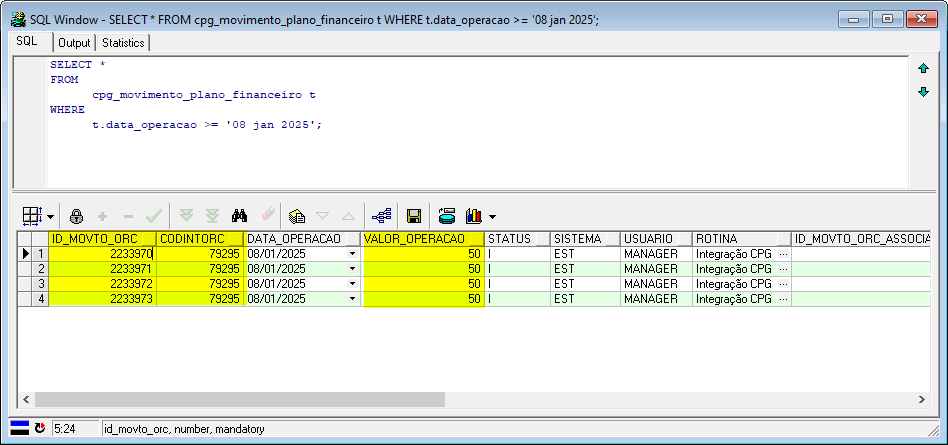Click the post changes checkmark icon
This screenshot has height=445, width=948.
(x=154, y=215)
